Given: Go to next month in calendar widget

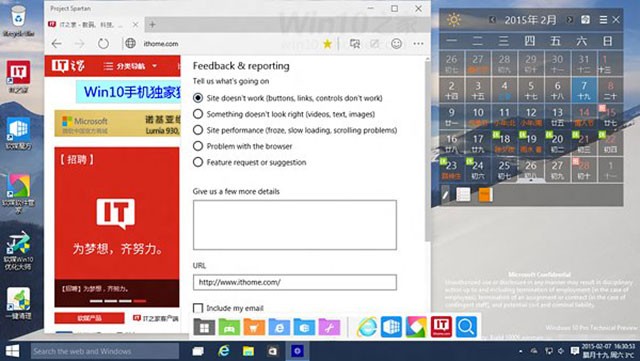Looking at the screenshot, I should coord(569,20).
